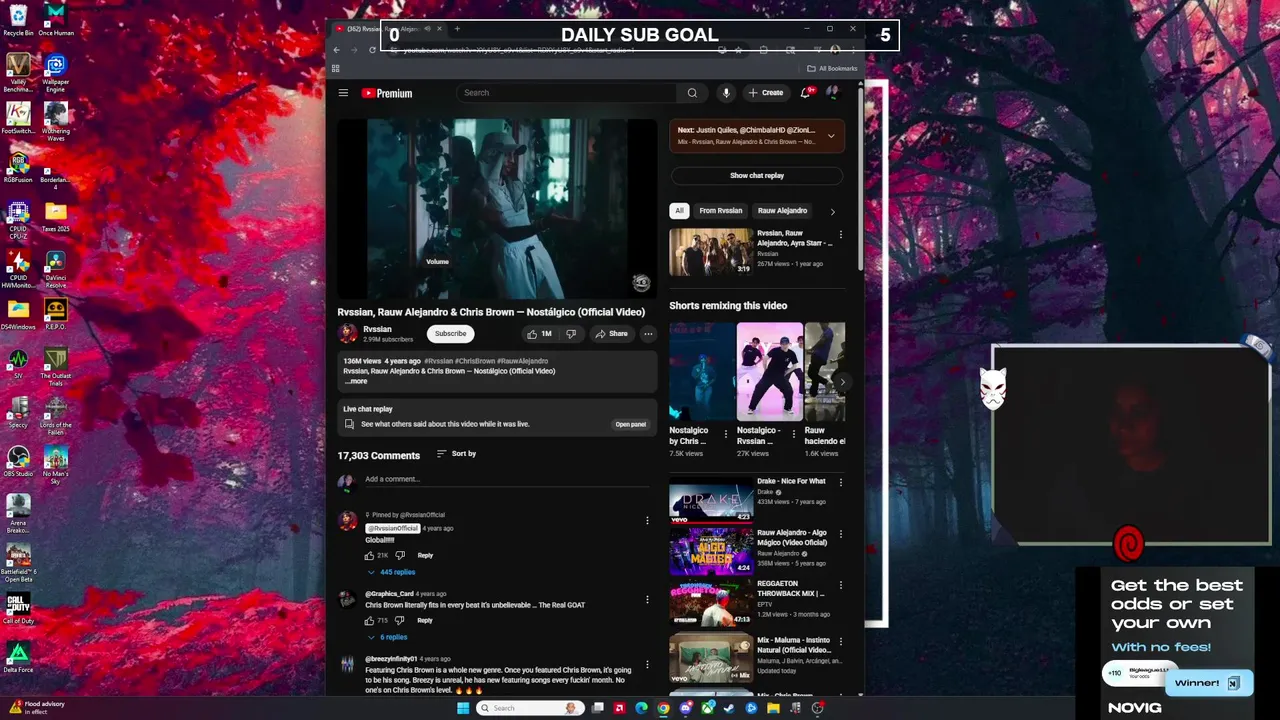Open DaVinci Resolve desktop icon
The height and width of the screenshot is (720, 1280).
point(56,269)
